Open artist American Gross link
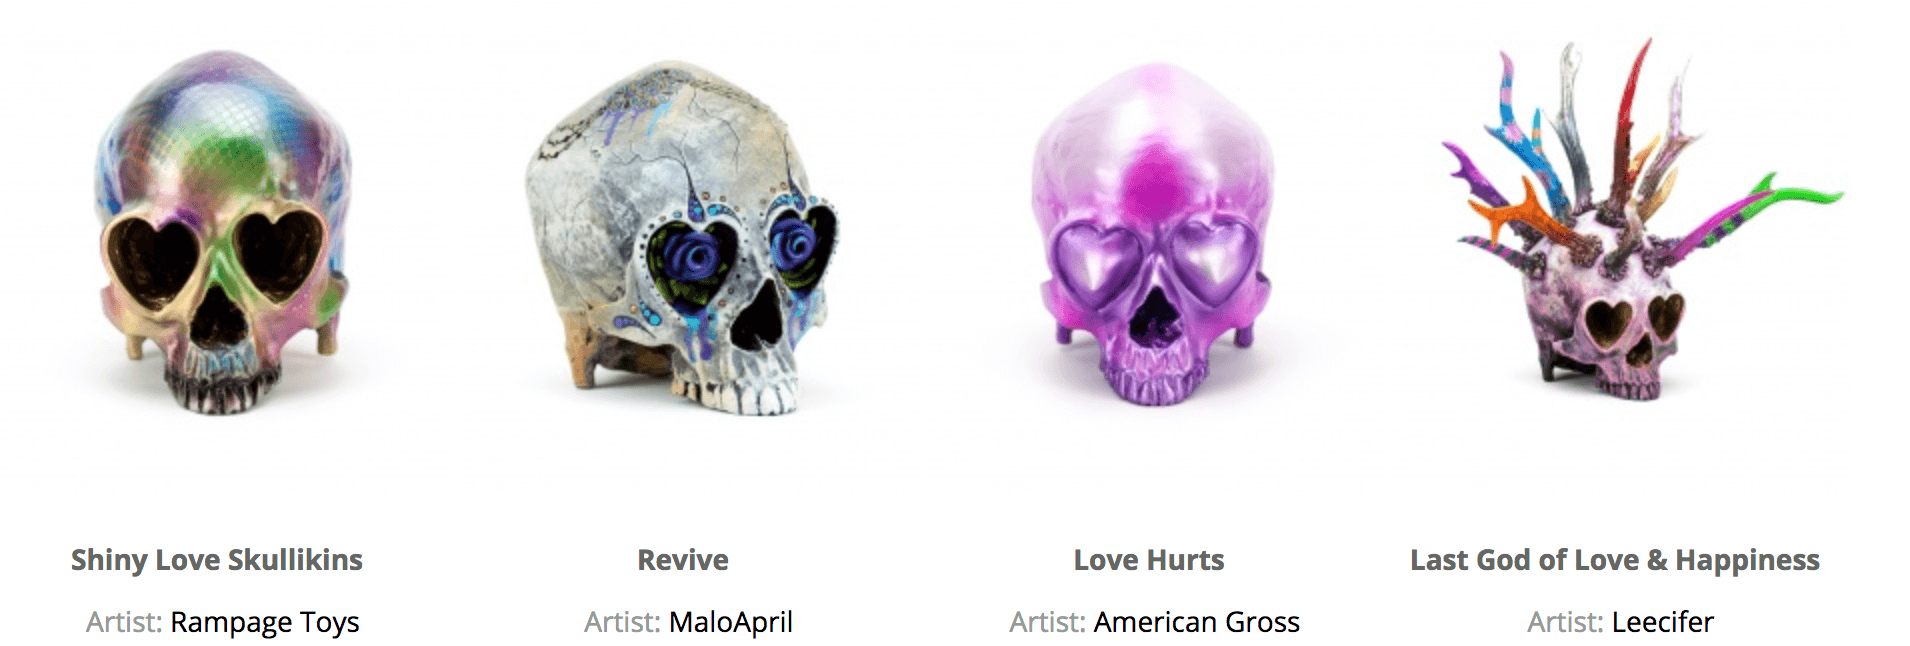1910x646 pixels. click(1197, 622)
